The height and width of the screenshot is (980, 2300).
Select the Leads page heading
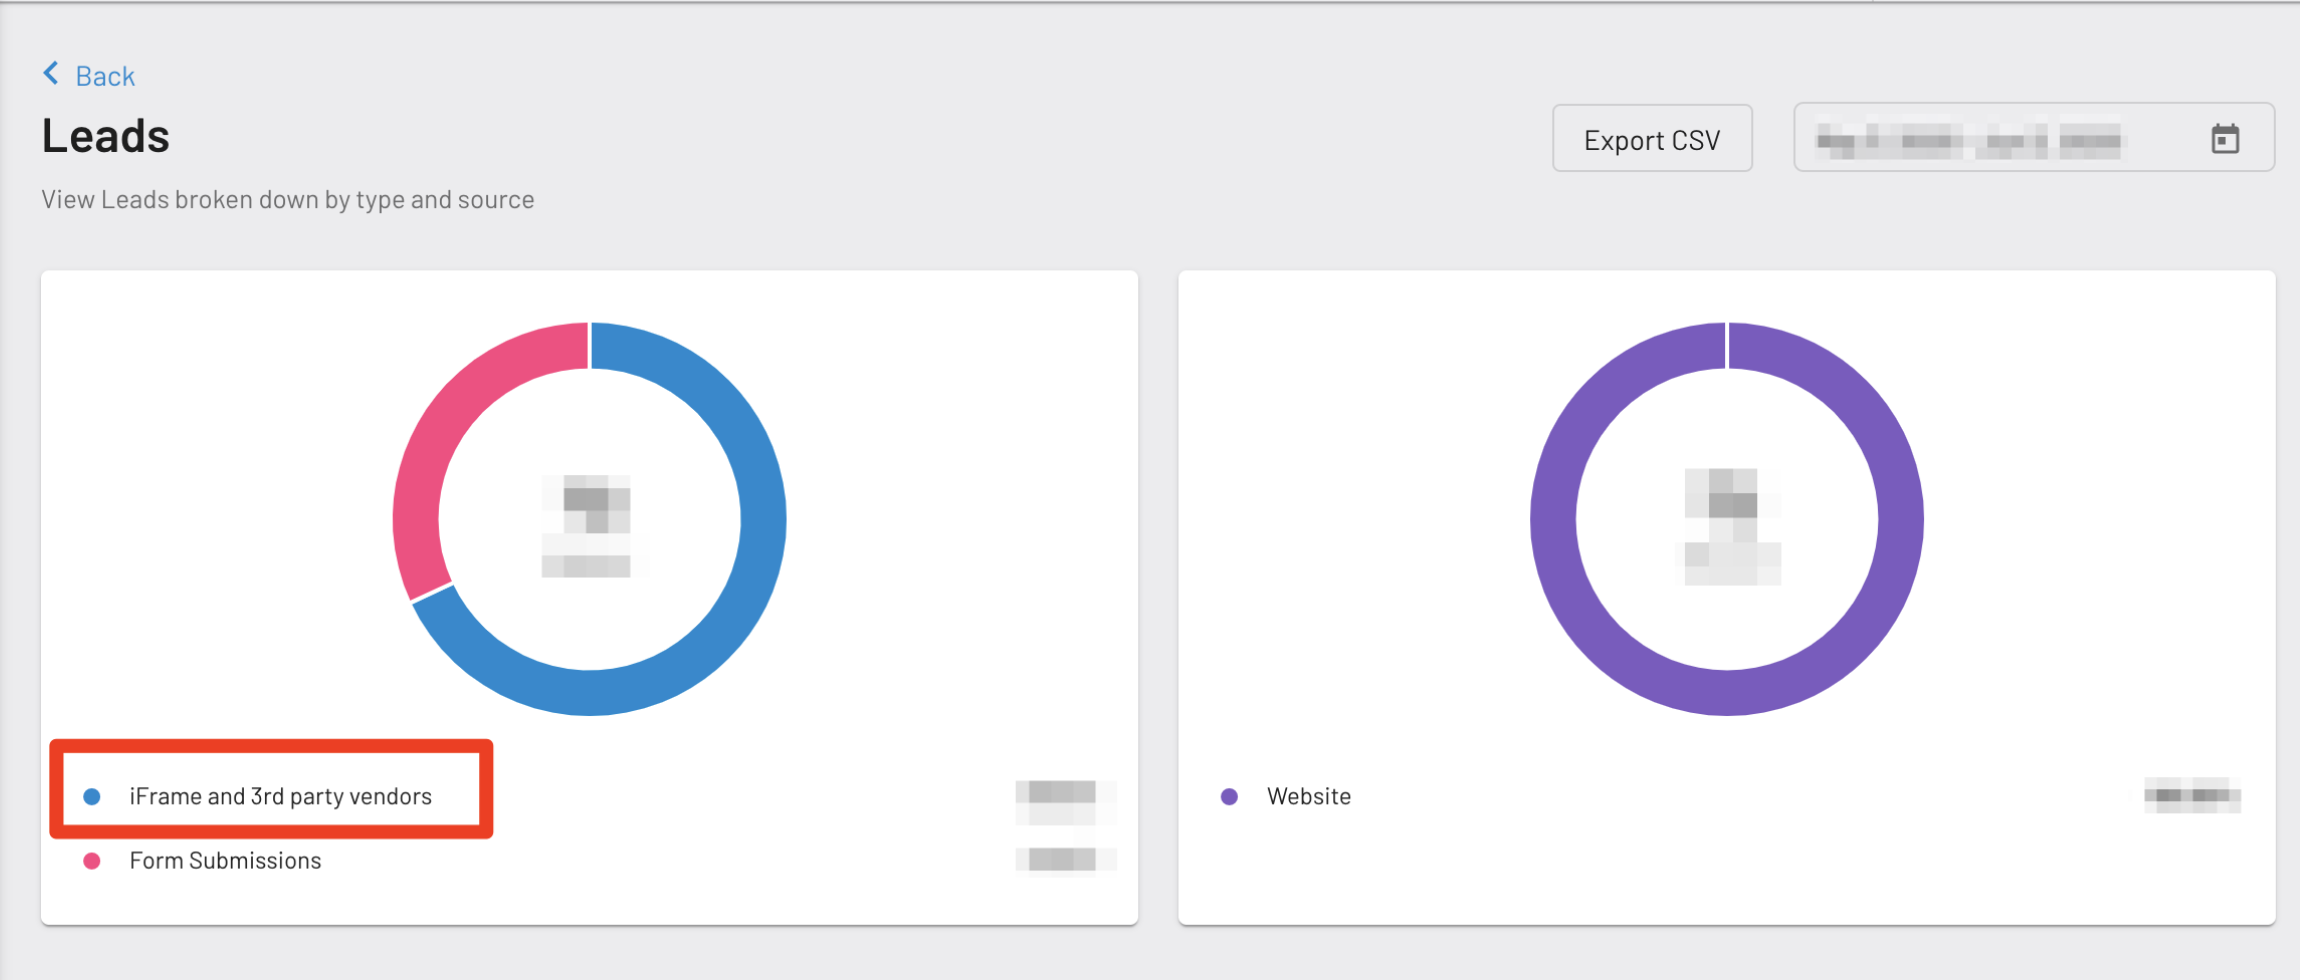point(105,135)
